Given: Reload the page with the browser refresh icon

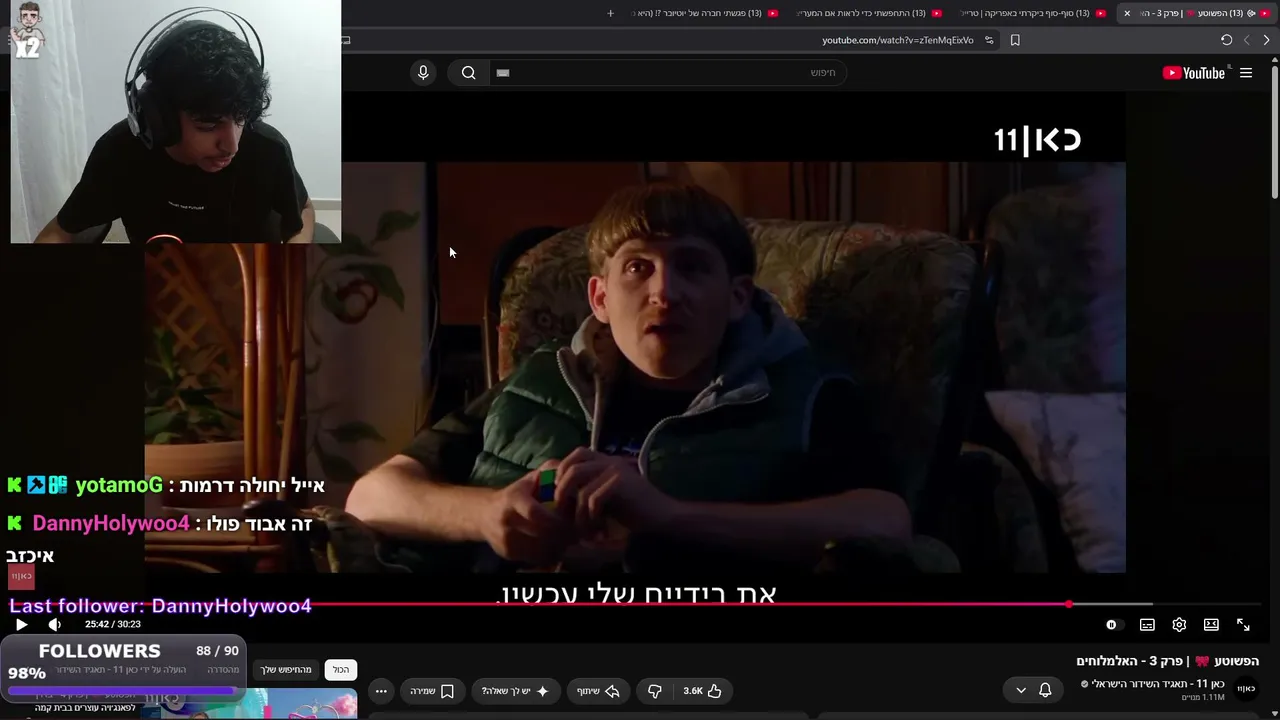Looking at the screenshot, I should tap(1226, 40).
